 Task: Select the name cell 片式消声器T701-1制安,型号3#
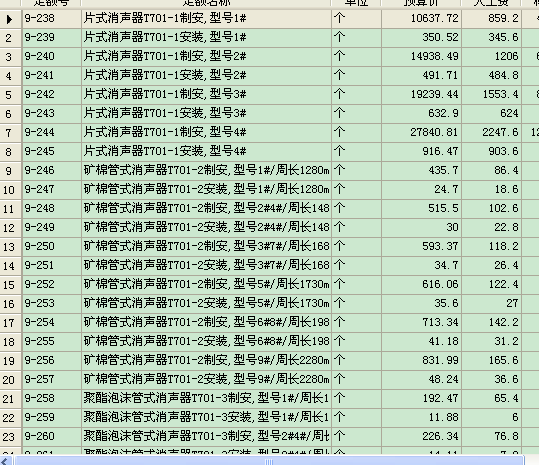pos(206,95)
